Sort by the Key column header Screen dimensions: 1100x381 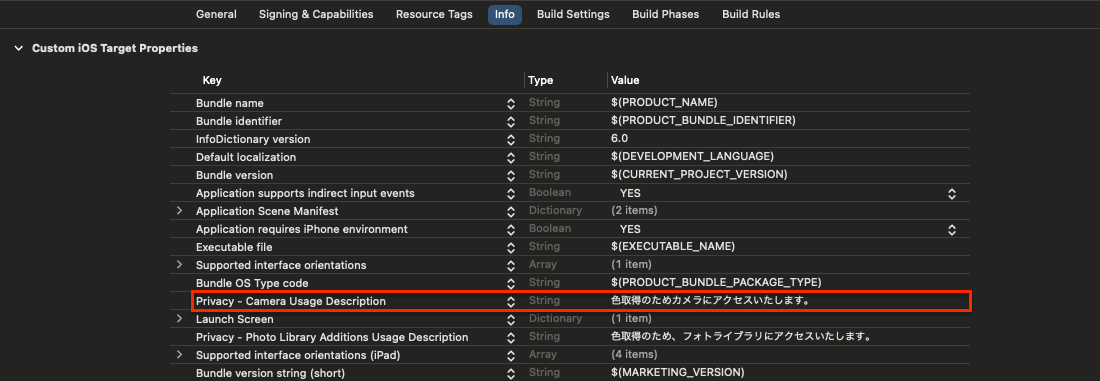tap(212, 81)
